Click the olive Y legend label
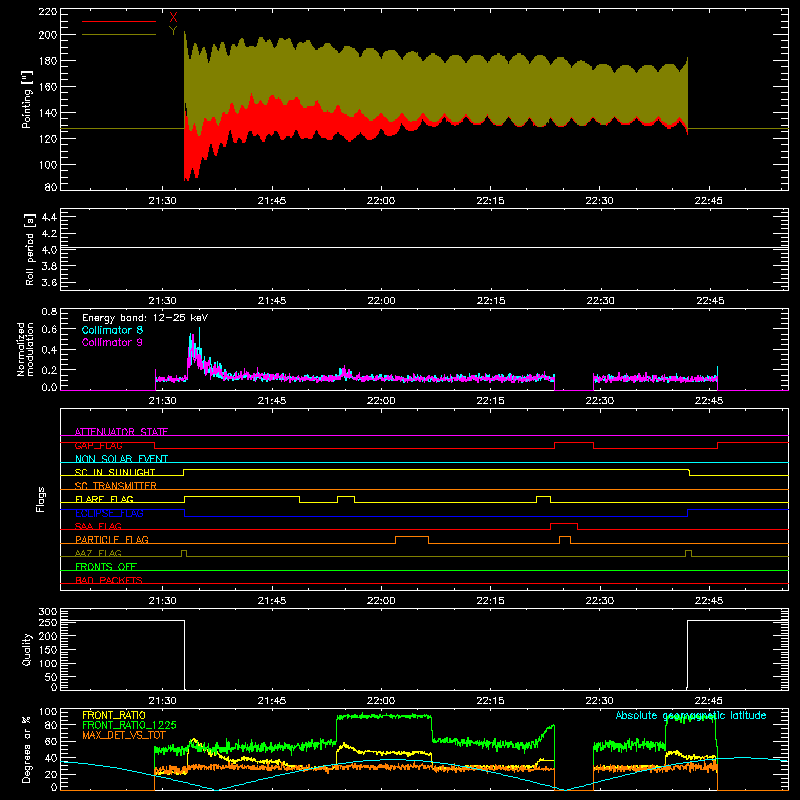The height and width of the screenshot is (800, 800). tap(173, 31)
